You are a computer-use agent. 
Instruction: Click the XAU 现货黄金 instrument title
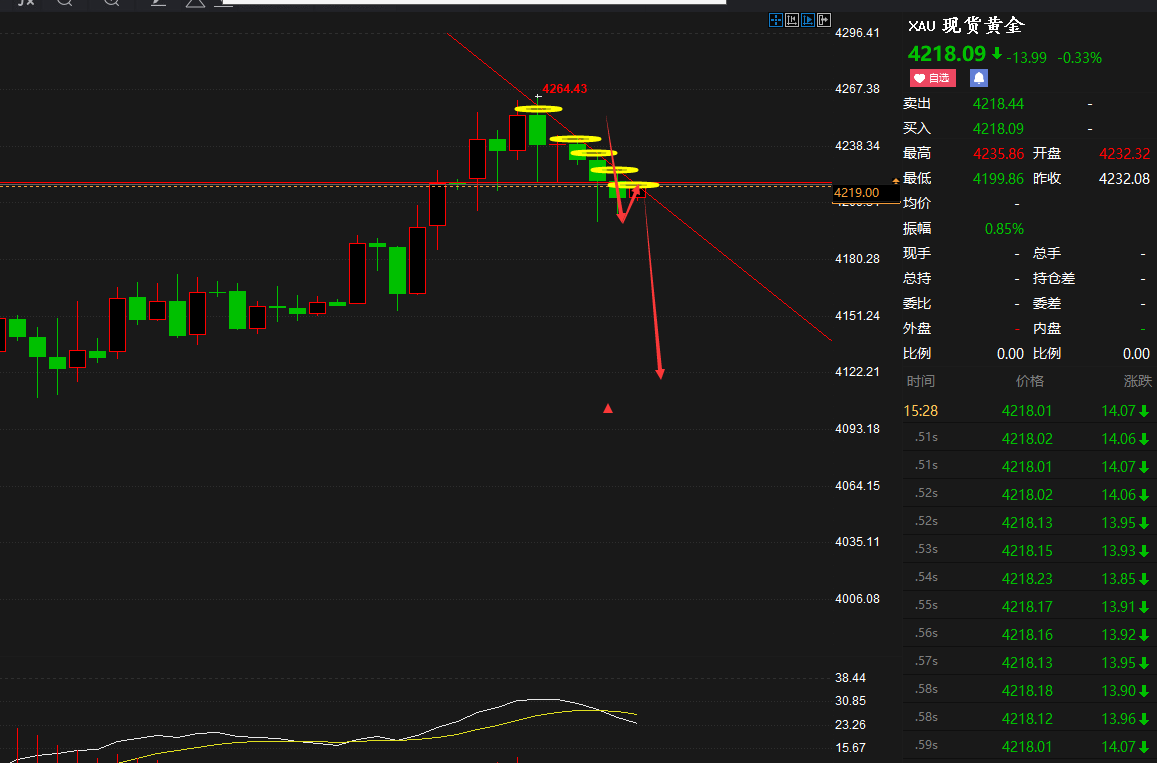tap(966, 26)
